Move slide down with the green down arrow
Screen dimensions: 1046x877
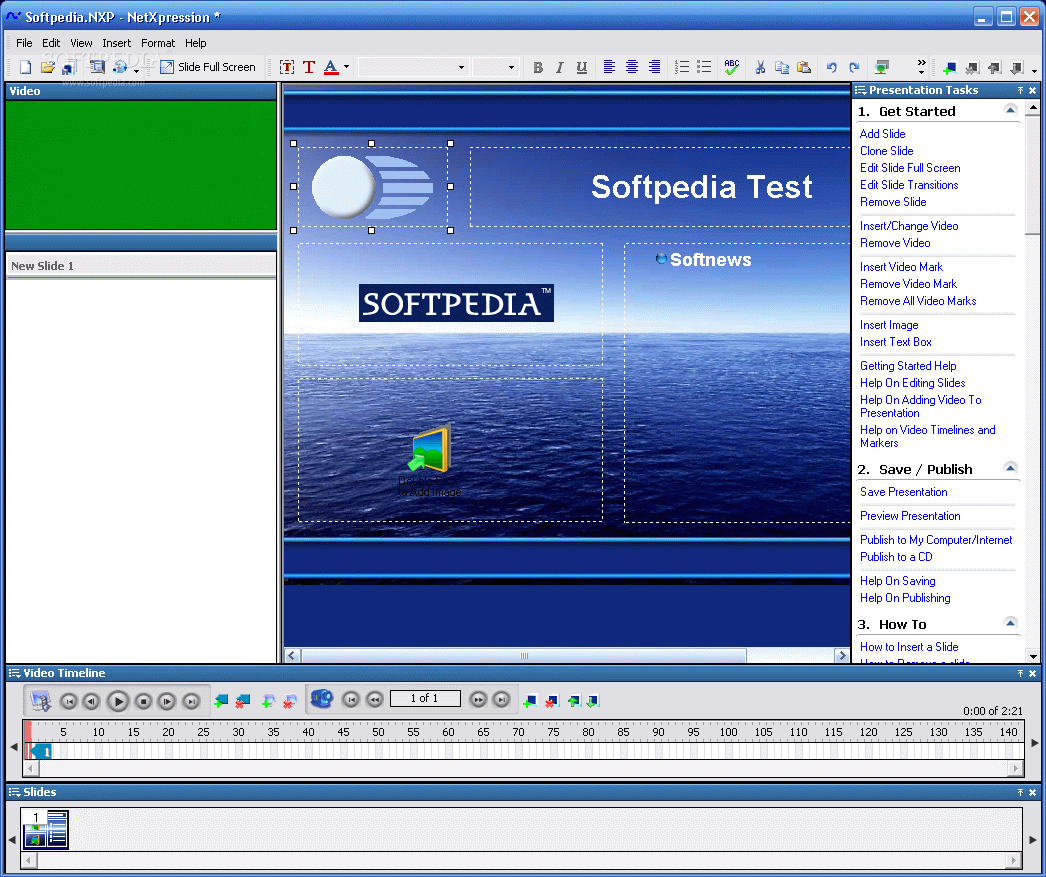[593, 700]
